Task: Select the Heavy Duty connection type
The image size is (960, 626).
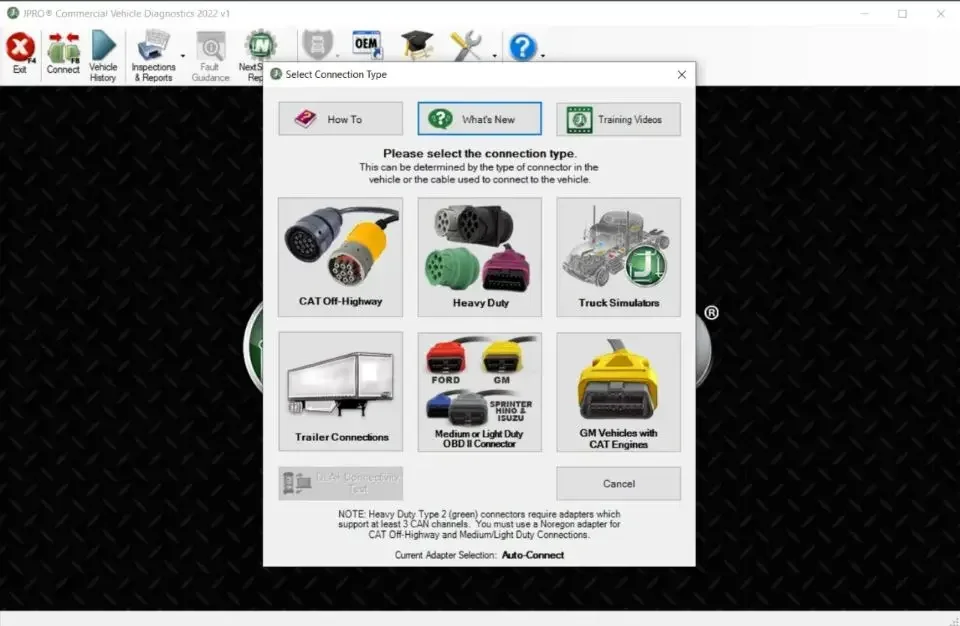Action: click(x=479, y=255)
